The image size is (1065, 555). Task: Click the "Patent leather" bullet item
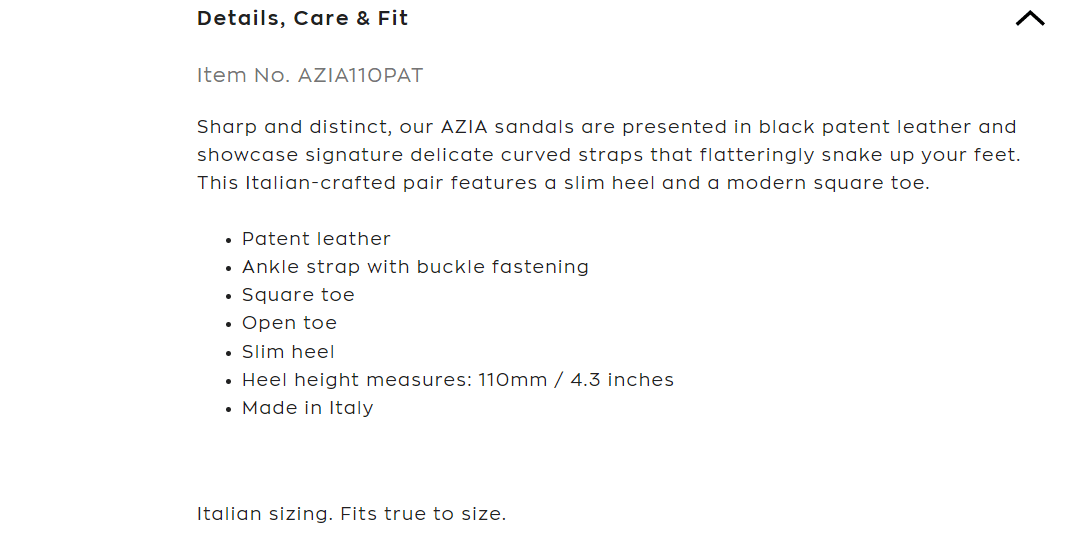316,239
